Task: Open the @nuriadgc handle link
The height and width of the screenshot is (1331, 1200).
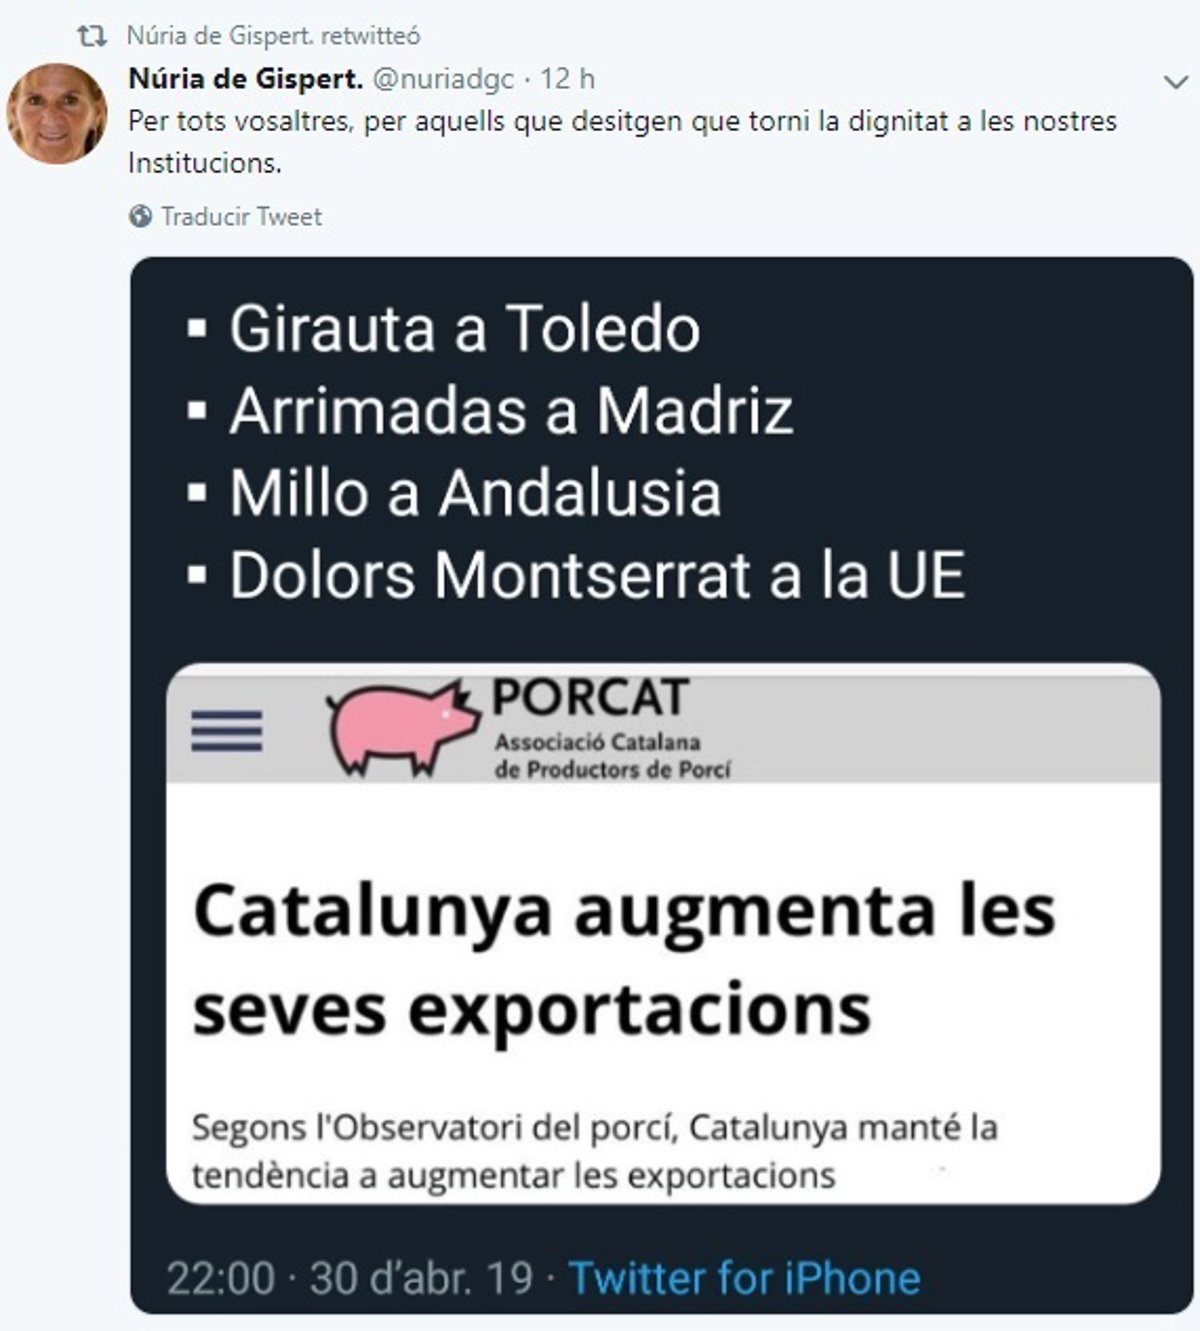Action: (x=443, y=78)
